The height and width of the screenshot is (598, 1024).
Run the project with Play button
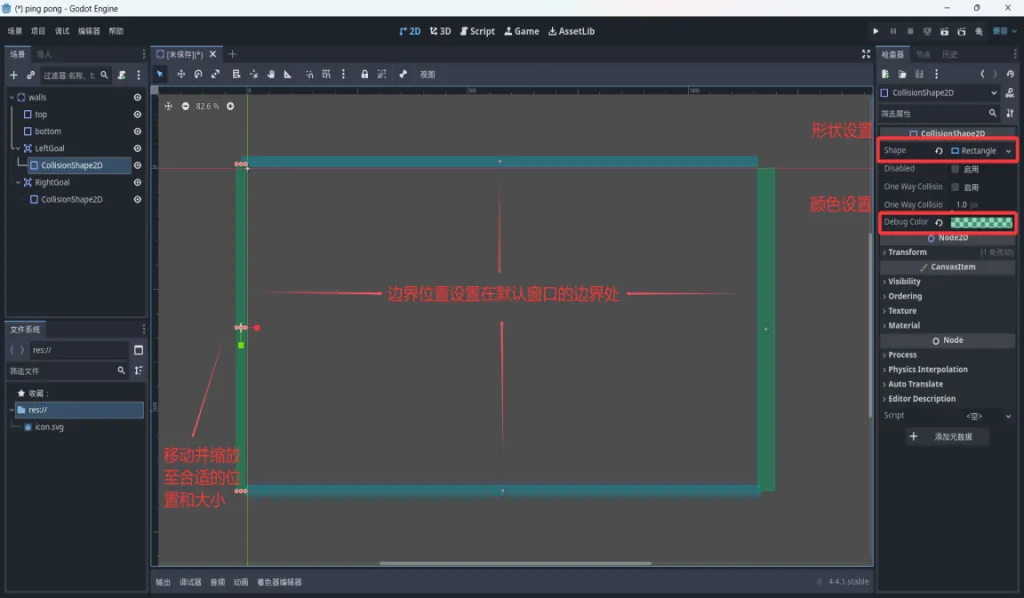coord(876,31)
